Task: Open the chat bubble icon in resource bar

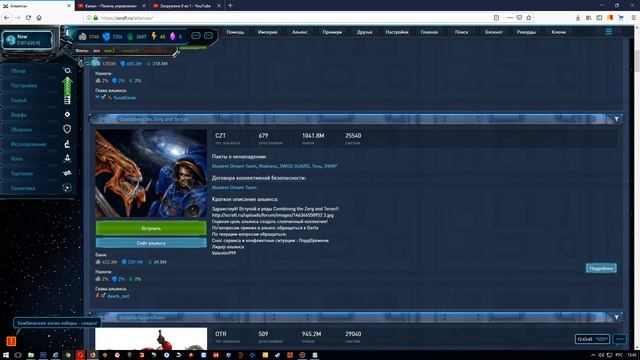Action: click(196, 36)
